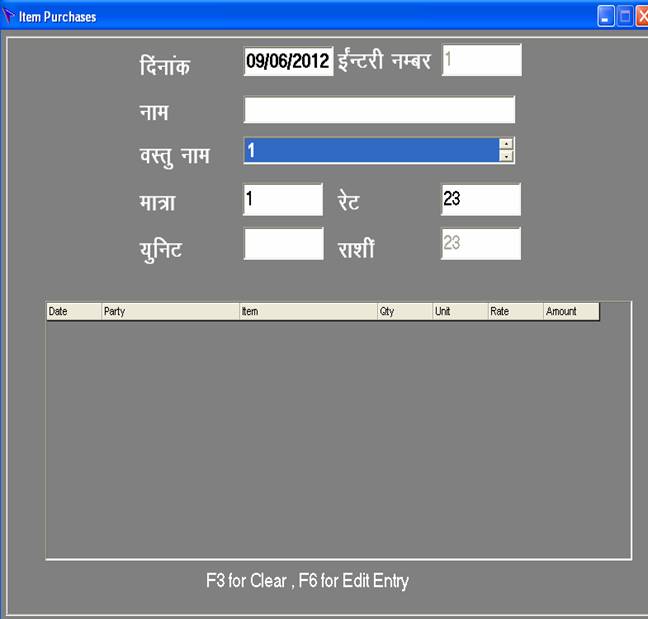Click the Item Purchases title bar icon
Screen dimensions: 648x619
pos(10,16)
